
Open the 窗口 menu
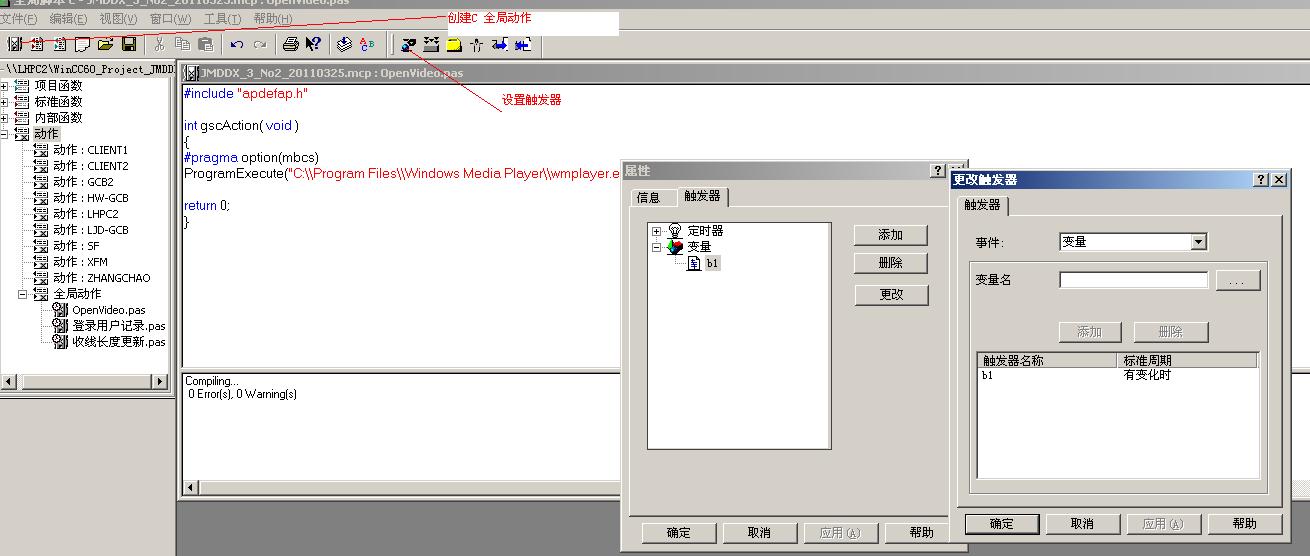coord(170,19)
